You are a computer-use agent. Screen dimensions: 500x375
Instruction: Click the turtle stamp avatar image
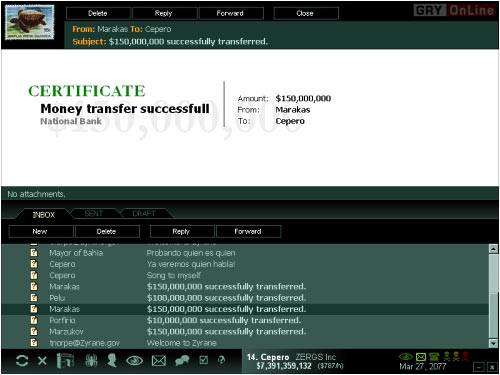30,22
